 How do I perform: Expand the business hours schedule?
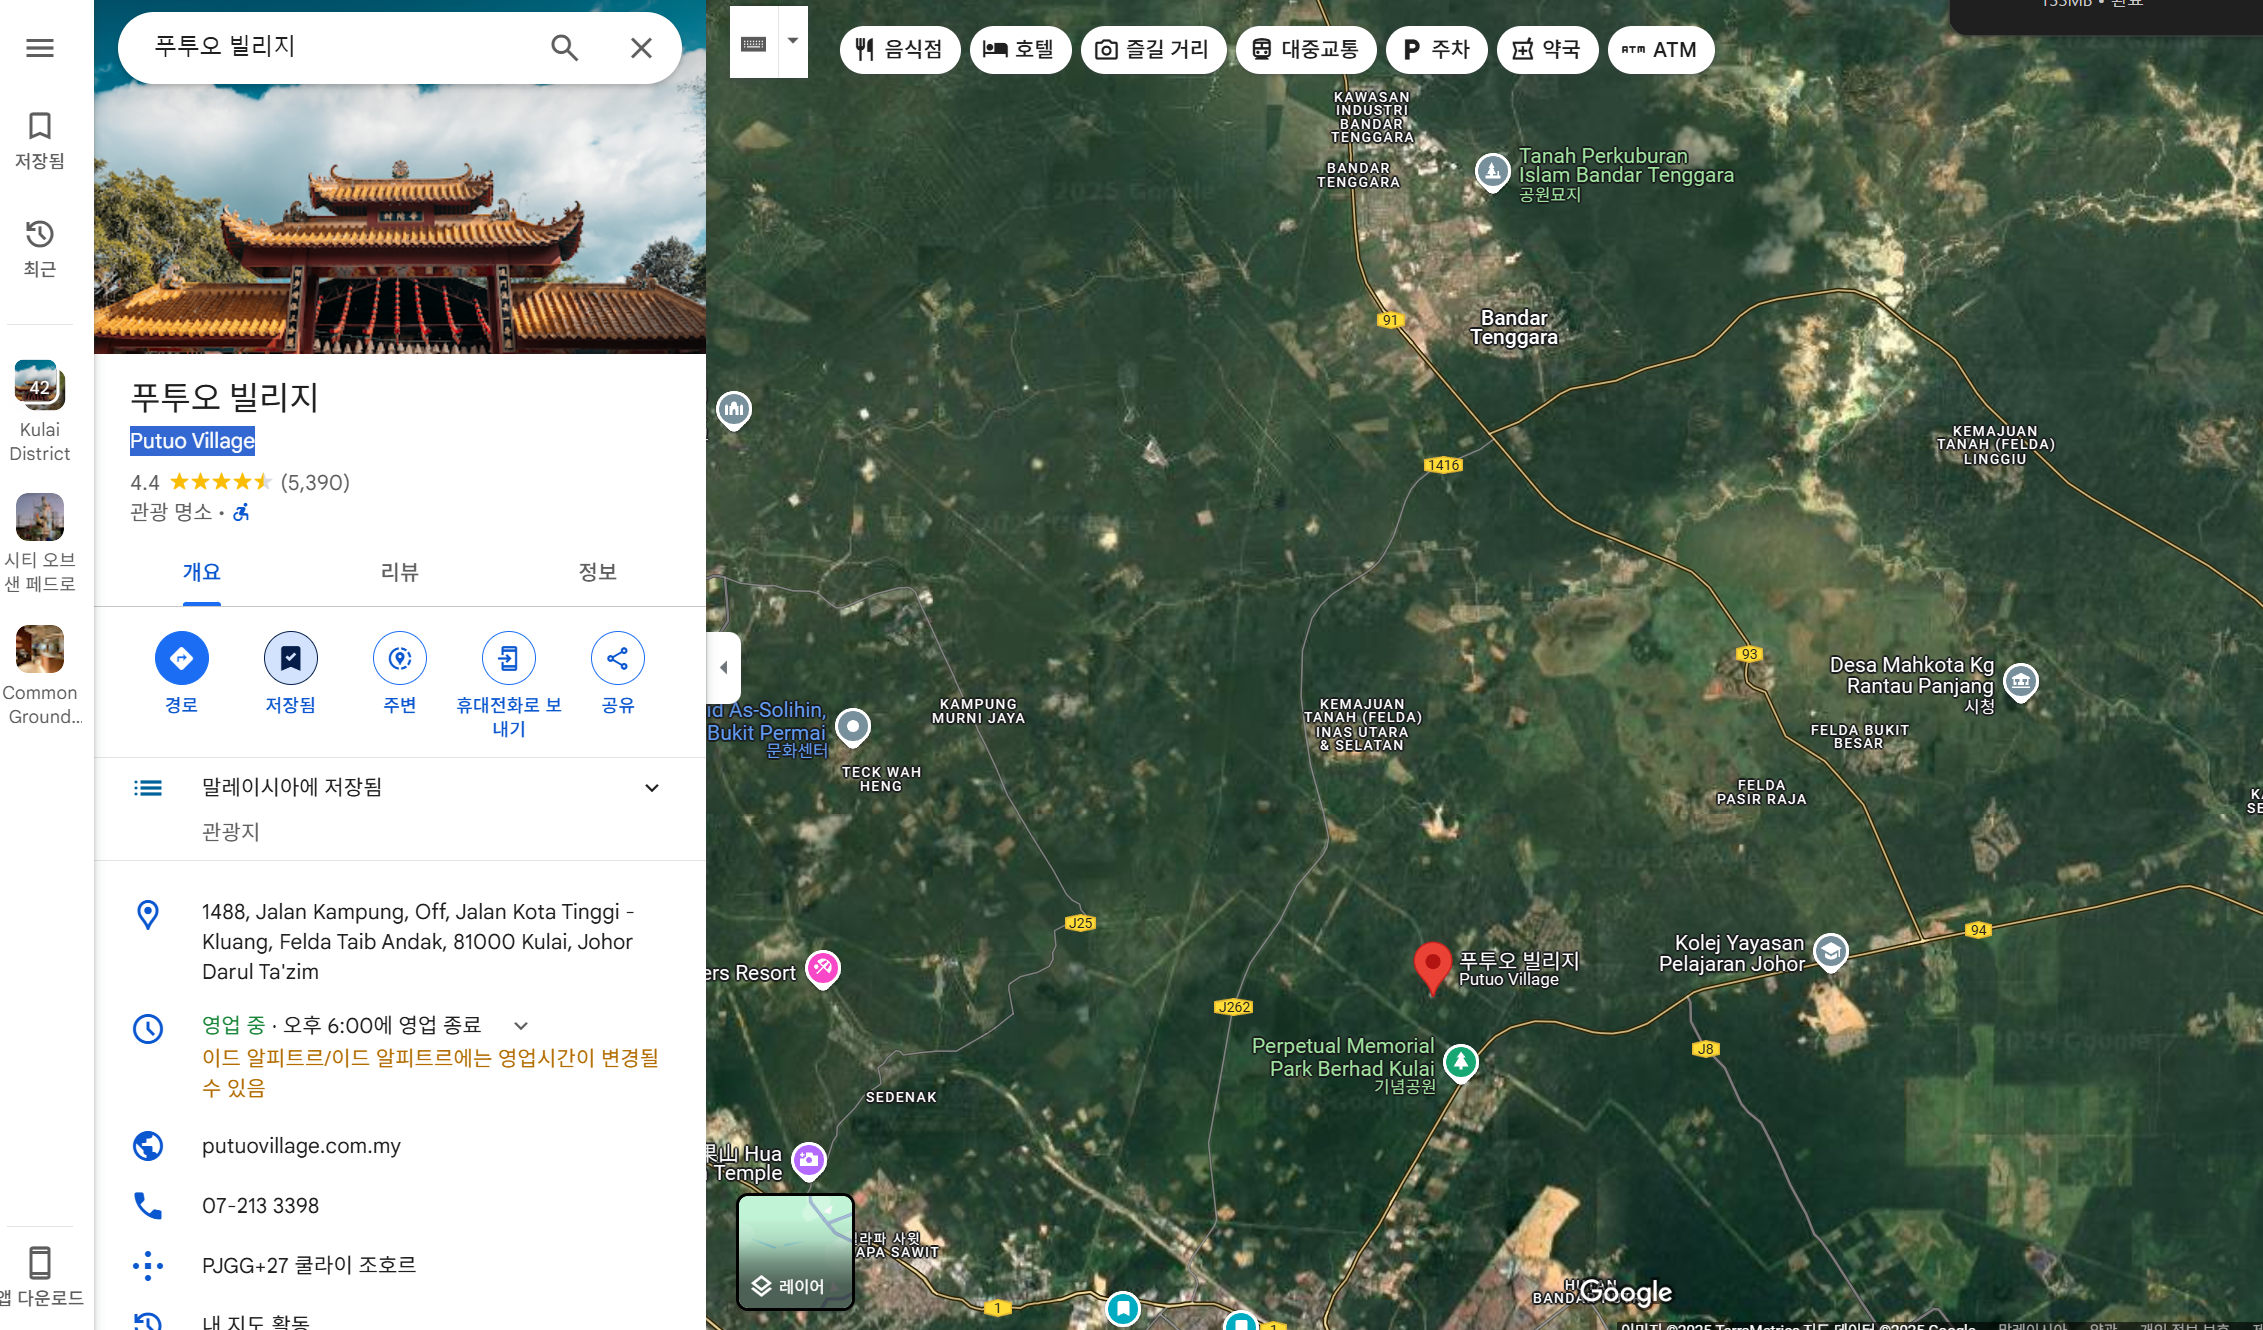coord(520,1024)
